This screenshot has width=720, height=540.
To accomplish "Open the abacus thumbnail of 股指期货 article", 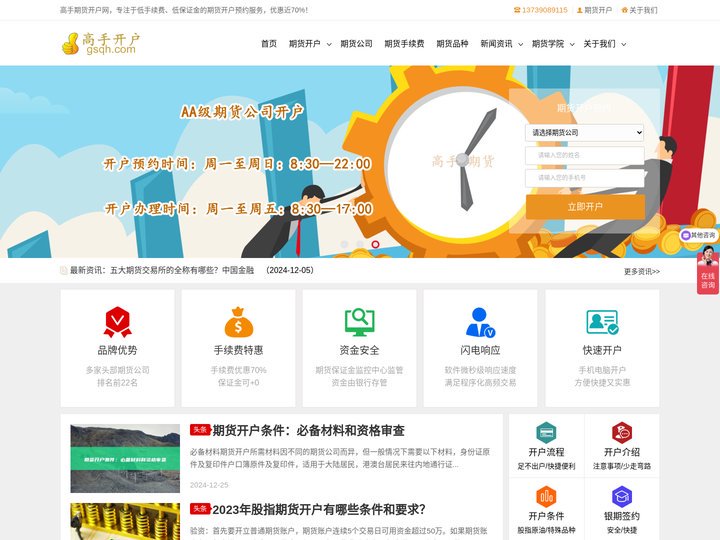I will click(x=125, y=522).
